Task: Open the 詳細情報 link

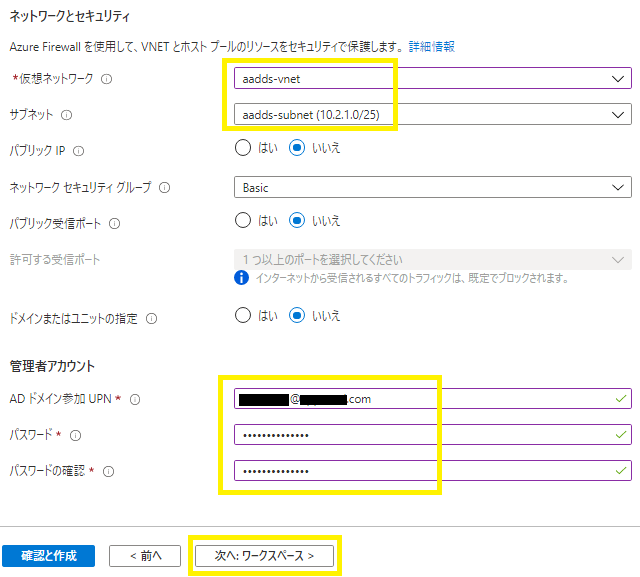Action: pyautogui.click(x=432, y=47)
